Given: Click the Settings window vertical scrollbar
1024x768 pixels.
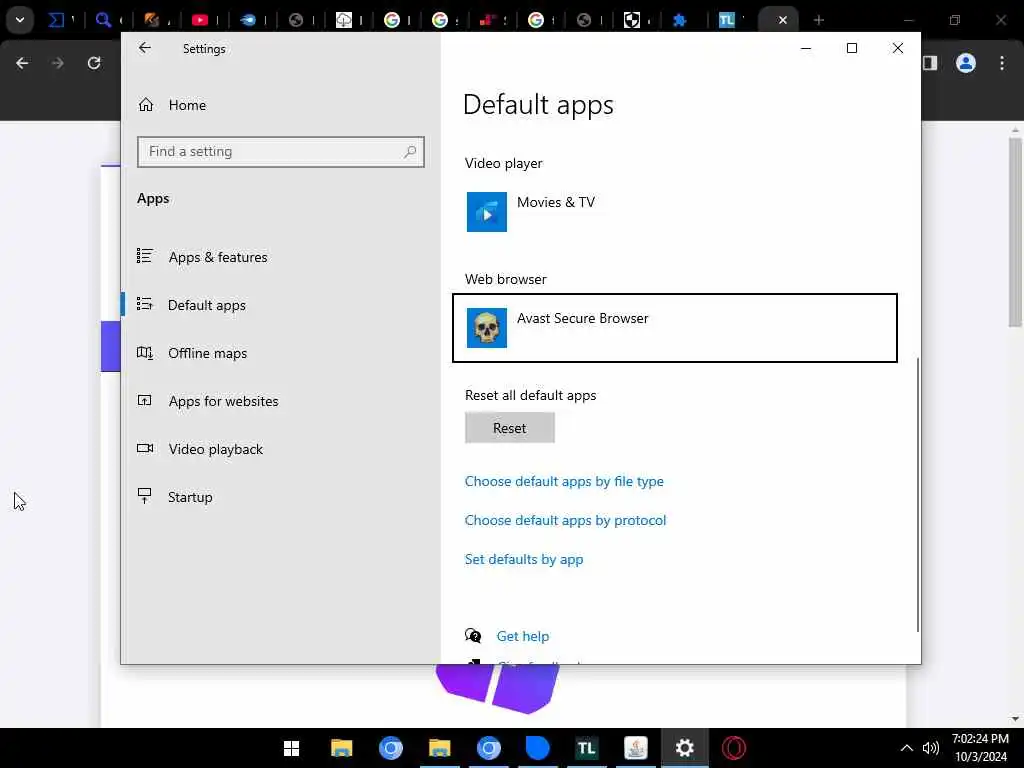Looking at the screenshot, I should 918,494.
